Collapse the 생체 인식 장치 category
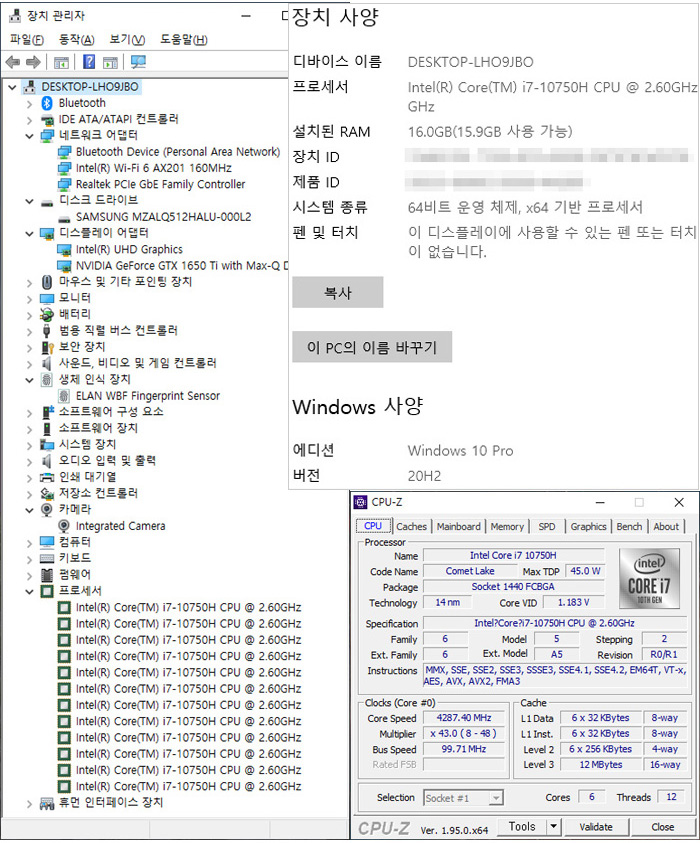The image size is (700, 843). pyautogui.click(x=30, y=380)
